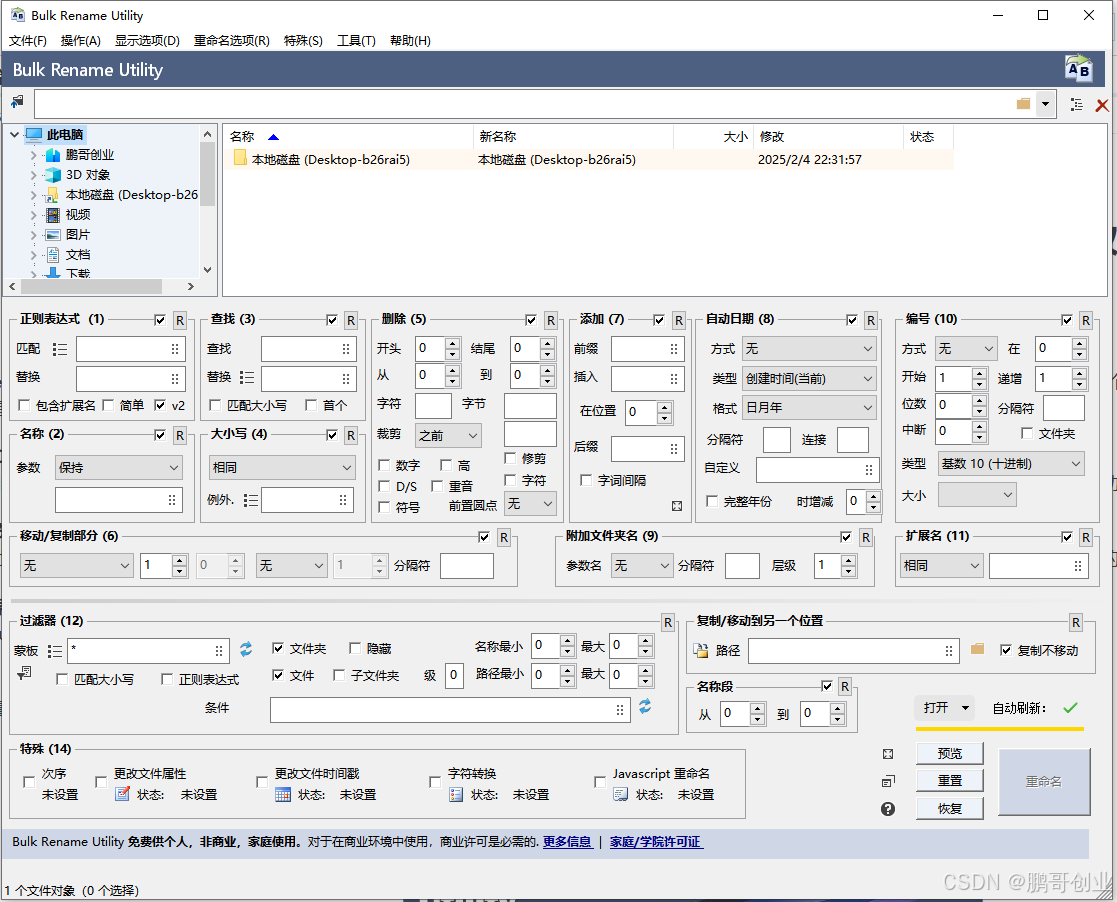Open the 打开 dropdown button

coord(945,707)
